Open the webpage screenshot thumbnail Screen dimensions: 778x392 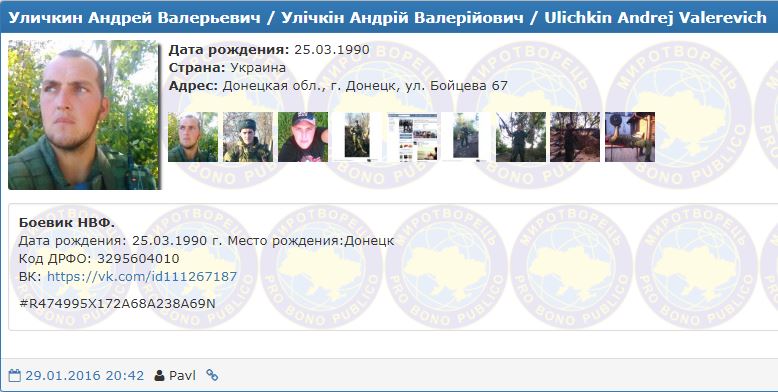(x=412, y=137)
